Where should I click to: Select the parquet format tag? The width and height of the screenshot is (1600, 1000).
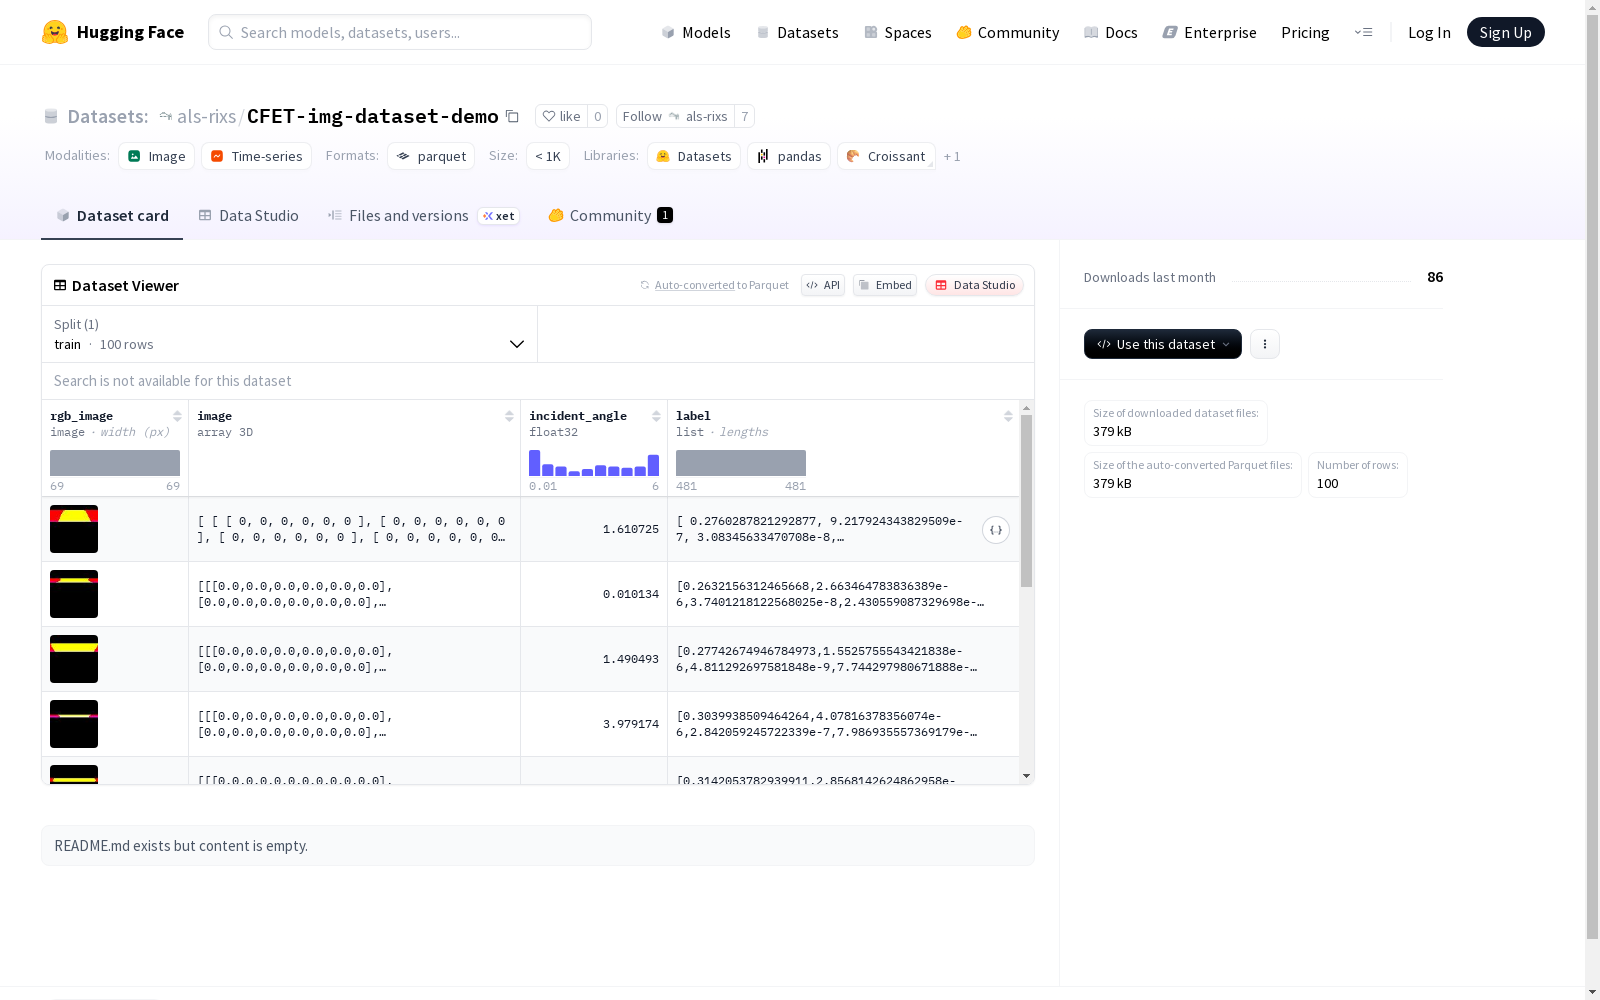[x=431, y=156]
